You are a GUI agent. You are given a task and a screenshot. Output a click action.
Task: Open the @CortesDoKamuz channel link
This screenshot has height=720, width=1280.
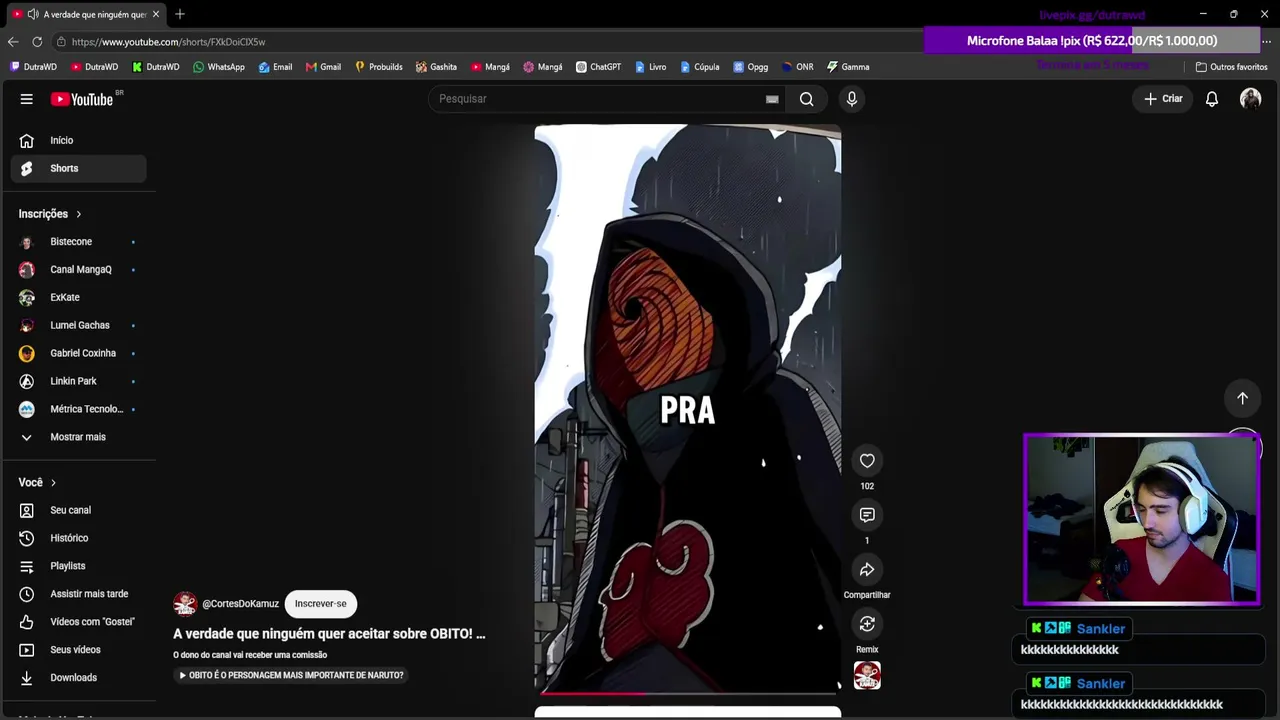(x=240, y=604)
